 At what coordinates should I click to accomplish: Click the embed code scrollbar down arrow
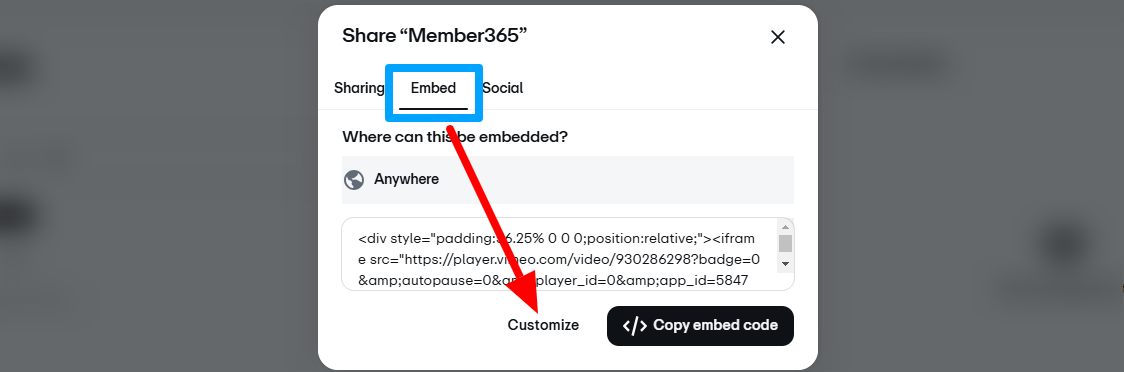coord(786,264)
